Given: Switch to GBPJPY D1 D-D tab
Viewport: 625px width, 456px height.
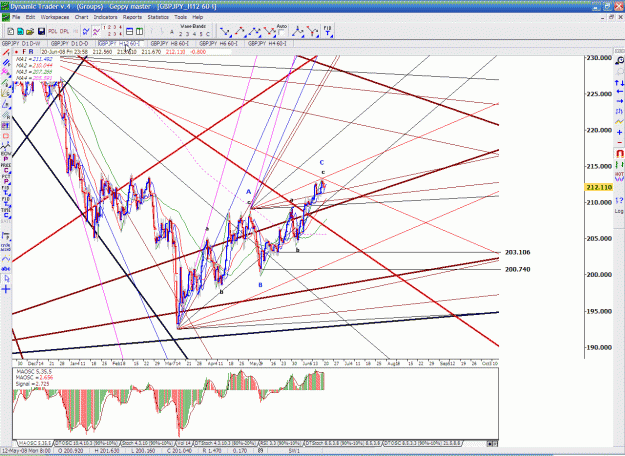Looking at the screenshot, I should (x=70, y=43).
